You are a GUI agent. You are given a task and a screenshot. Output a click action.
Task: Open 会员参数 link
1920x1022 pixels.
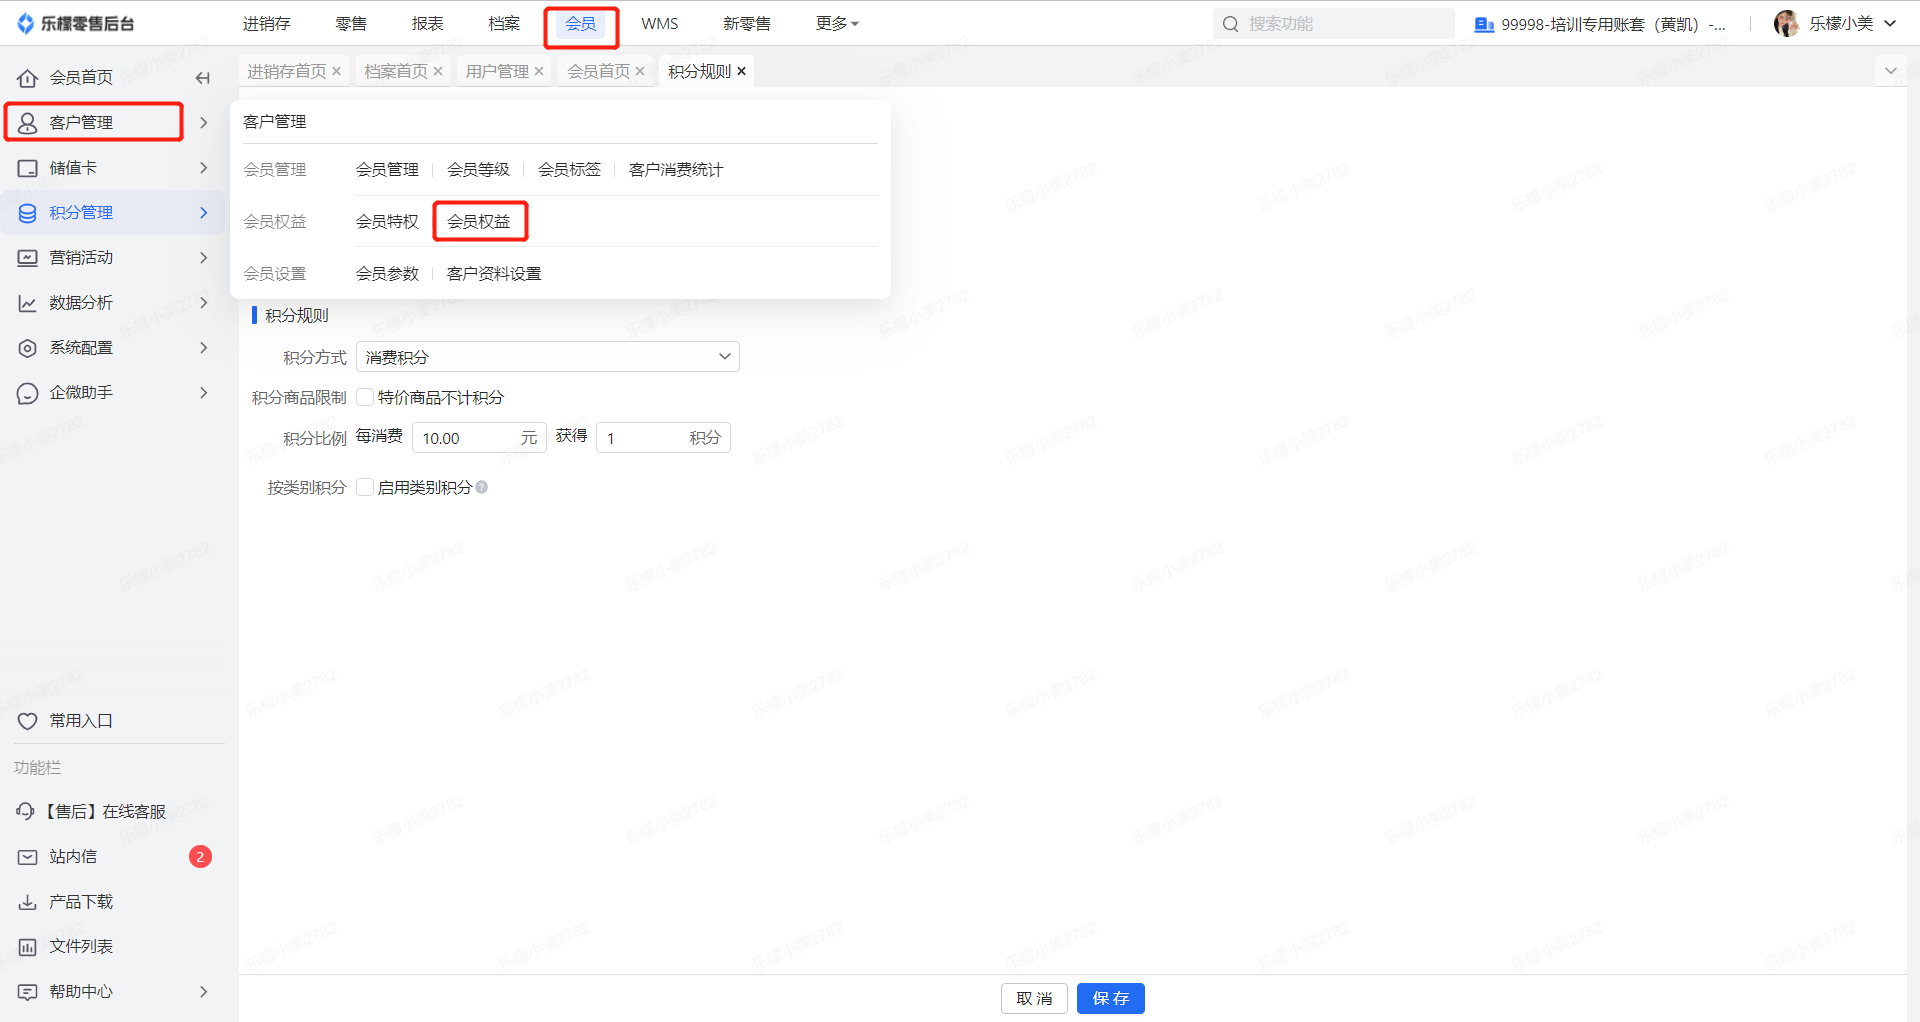387,273
